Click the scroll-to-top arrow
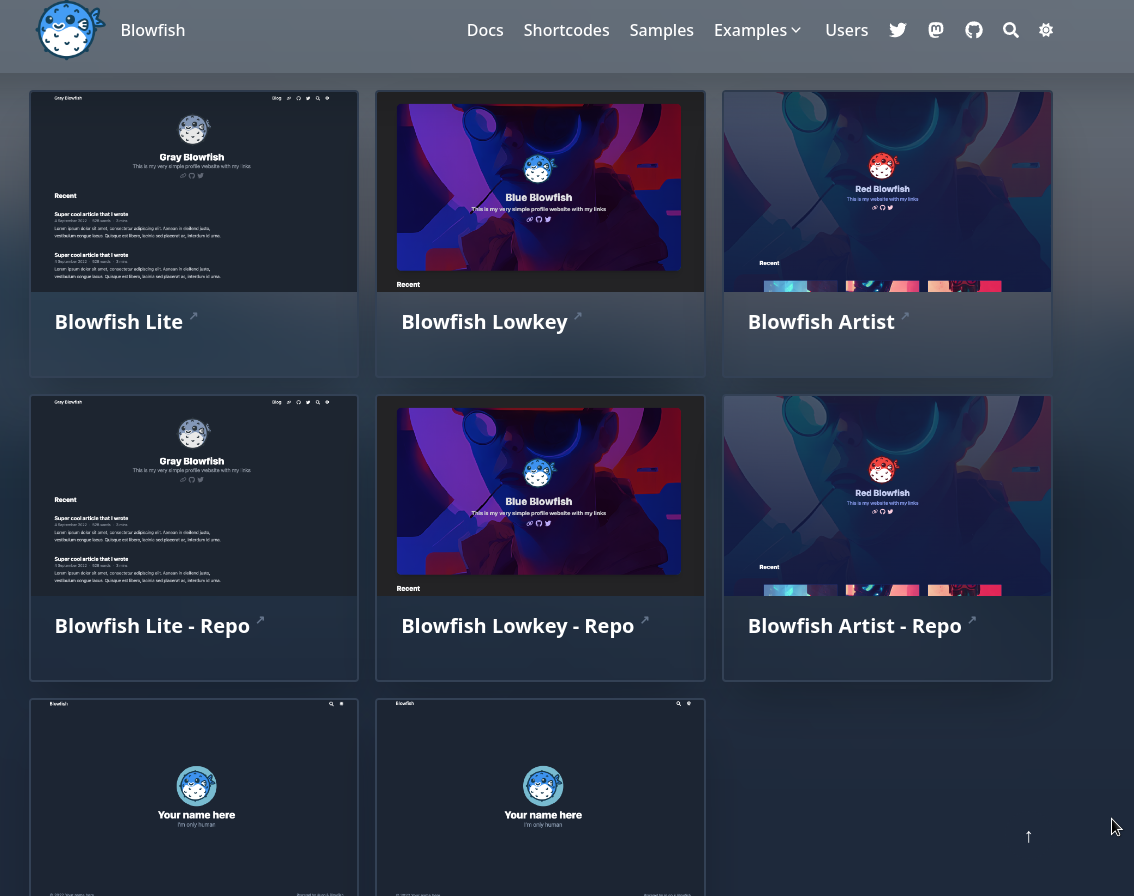The width and height of the screenshot is (1134, 896). pyautogui.click(x=1028, y=836)
